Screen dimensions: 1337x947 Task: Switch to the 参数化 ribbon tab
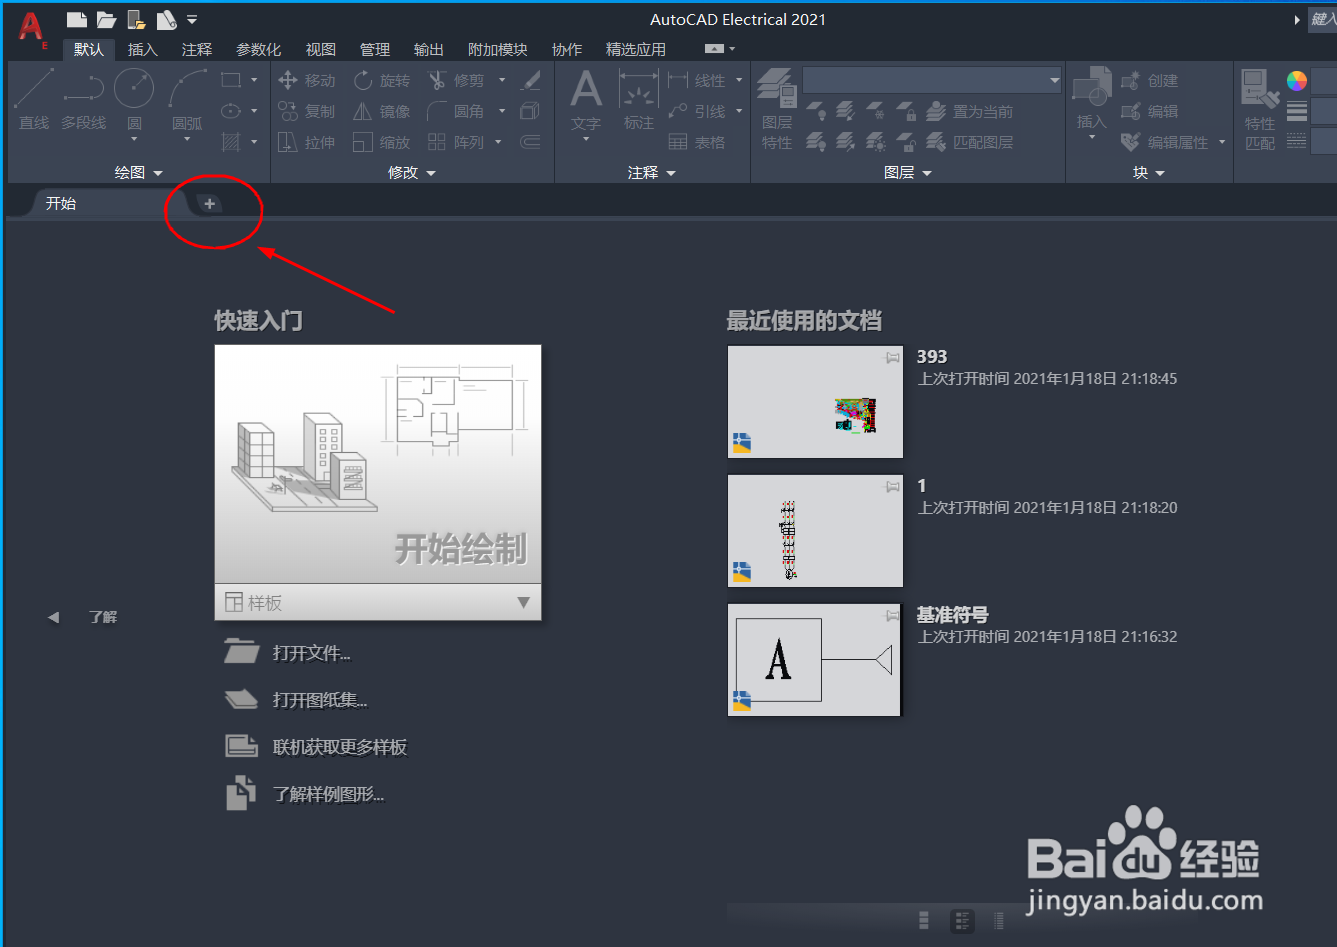coord(258,49)
